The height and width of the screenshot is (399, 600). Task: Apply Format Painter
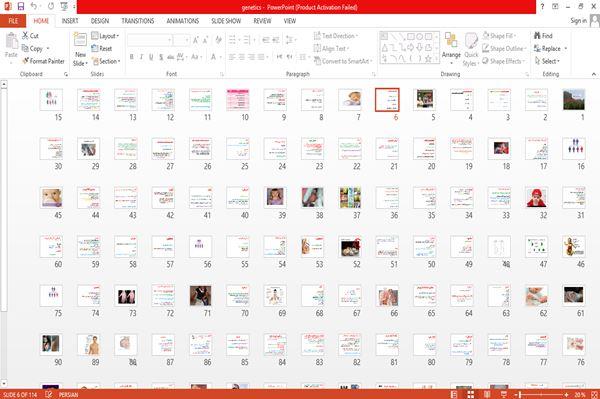click(43, 61)
